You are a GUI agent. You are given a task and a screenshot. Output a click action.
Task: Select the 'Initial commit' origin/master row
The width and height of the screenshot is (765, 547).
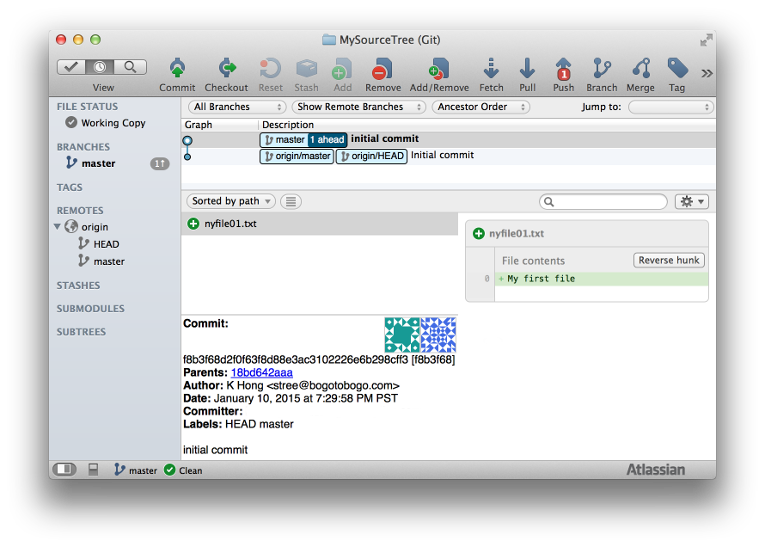448,156
